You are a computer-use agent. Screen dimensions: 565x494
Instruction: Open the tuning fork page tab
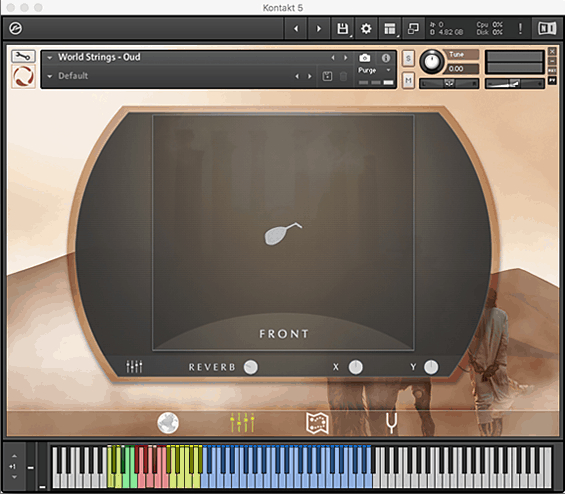click(392, 423)
